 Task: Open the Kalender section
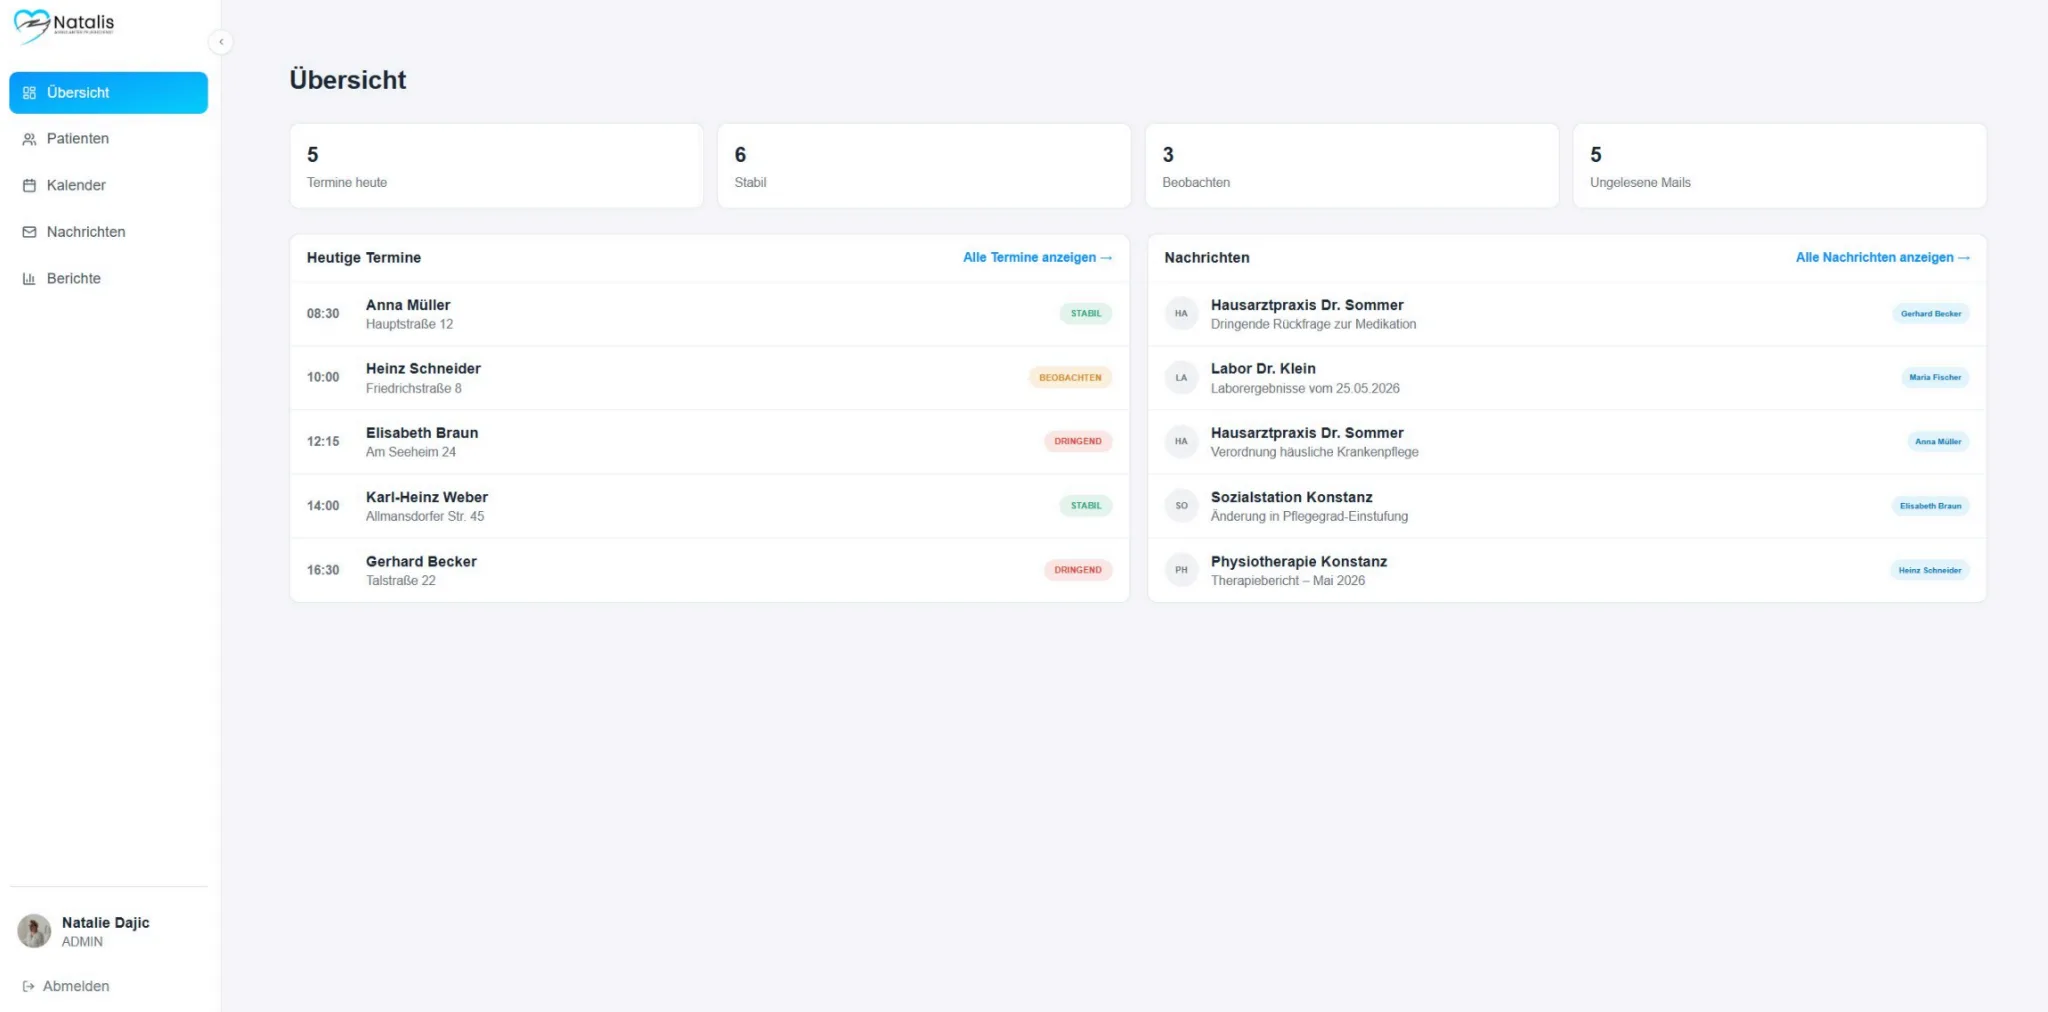click(x=108, y=186)
